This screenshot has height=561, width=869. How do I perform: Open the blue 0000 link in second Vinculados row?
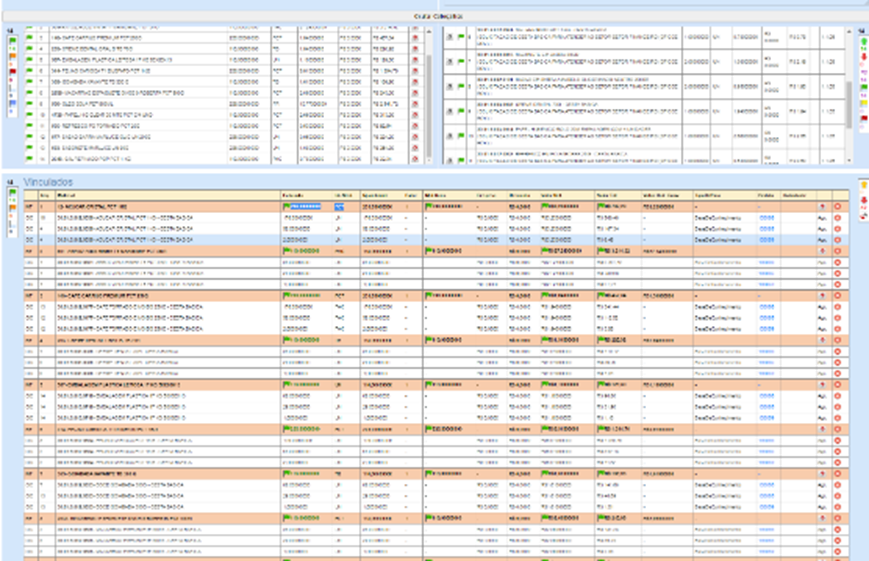(x=766, y=216)
